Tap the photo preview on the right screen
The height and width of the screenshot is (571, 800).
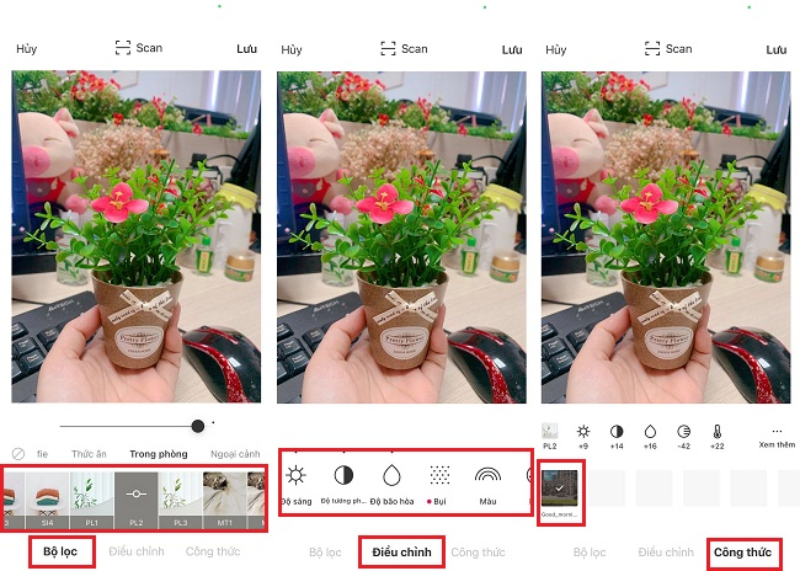pyautogui.click(x=666, y=237)
